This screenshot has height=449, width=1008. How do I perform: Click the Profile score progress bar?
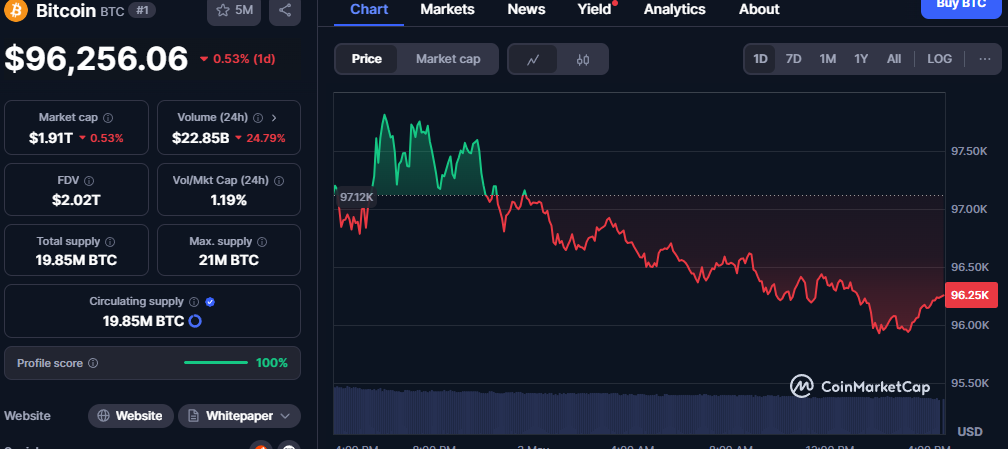216,363
